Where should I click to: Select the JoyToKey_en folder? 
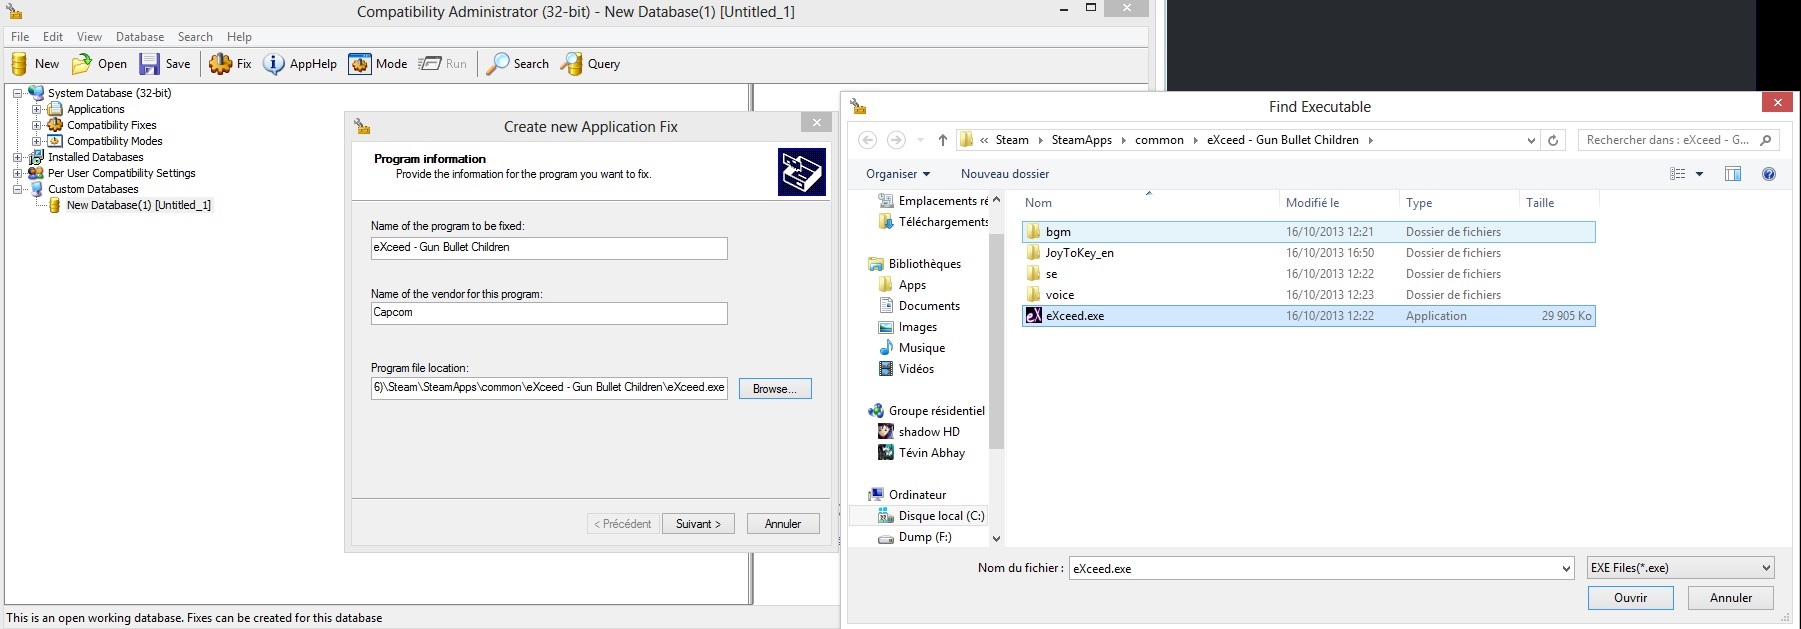coord(1308,253)
